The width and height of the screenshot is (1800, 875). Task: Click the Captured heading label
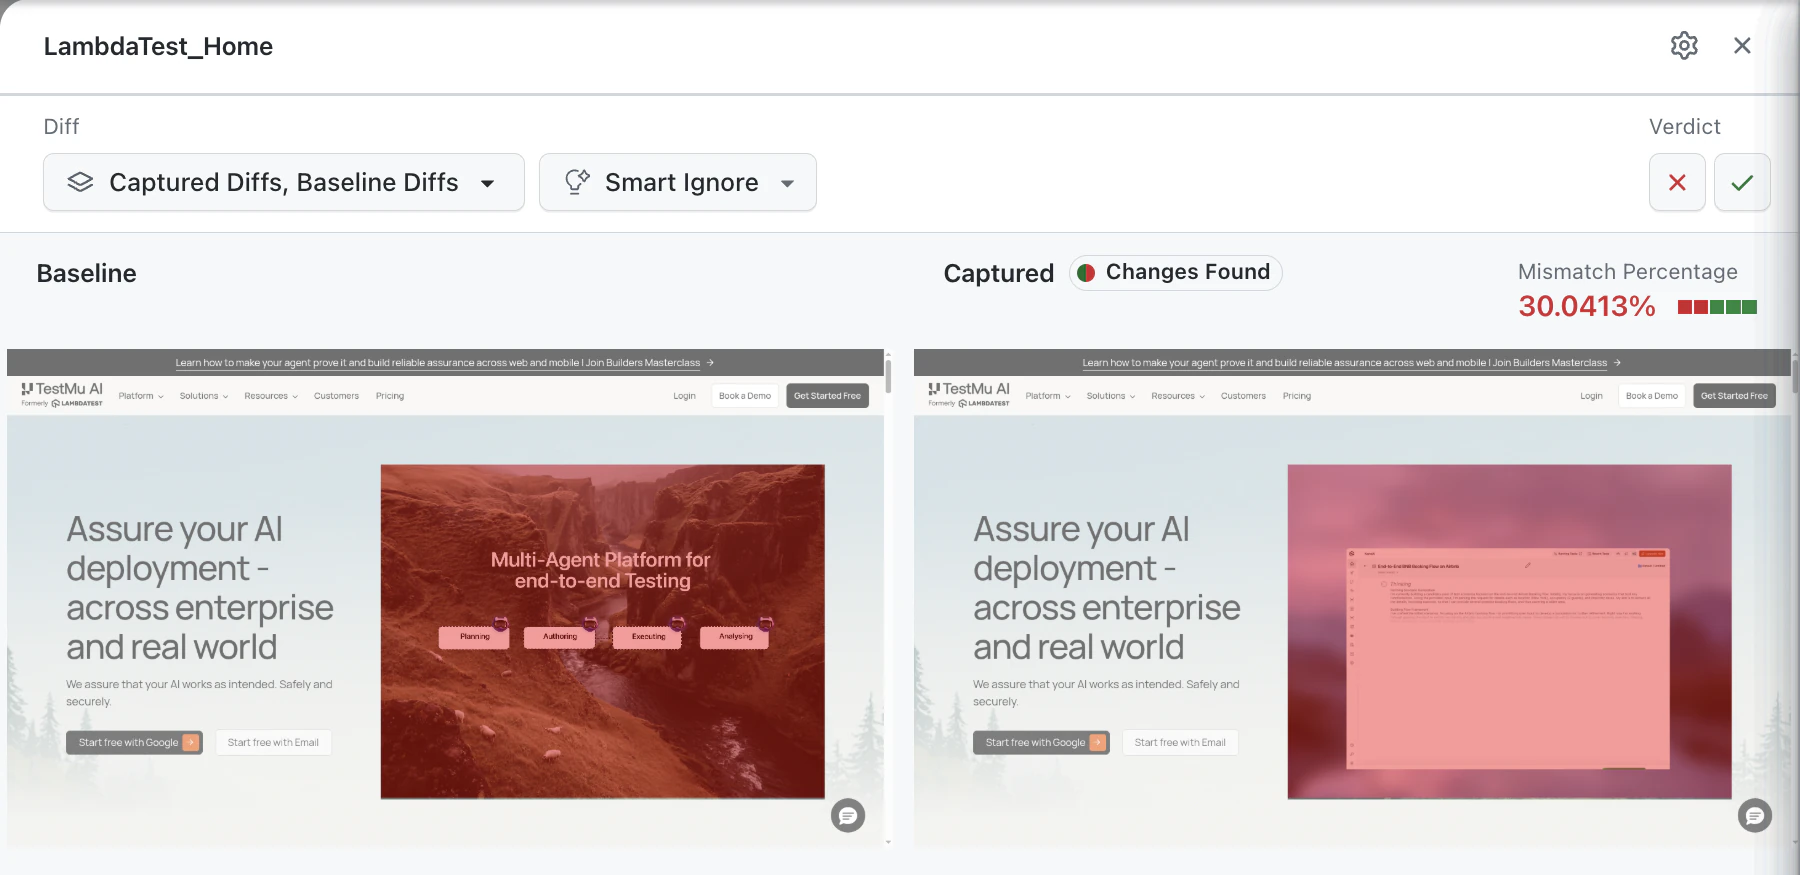pyautogui.click(x=999, y=273)
